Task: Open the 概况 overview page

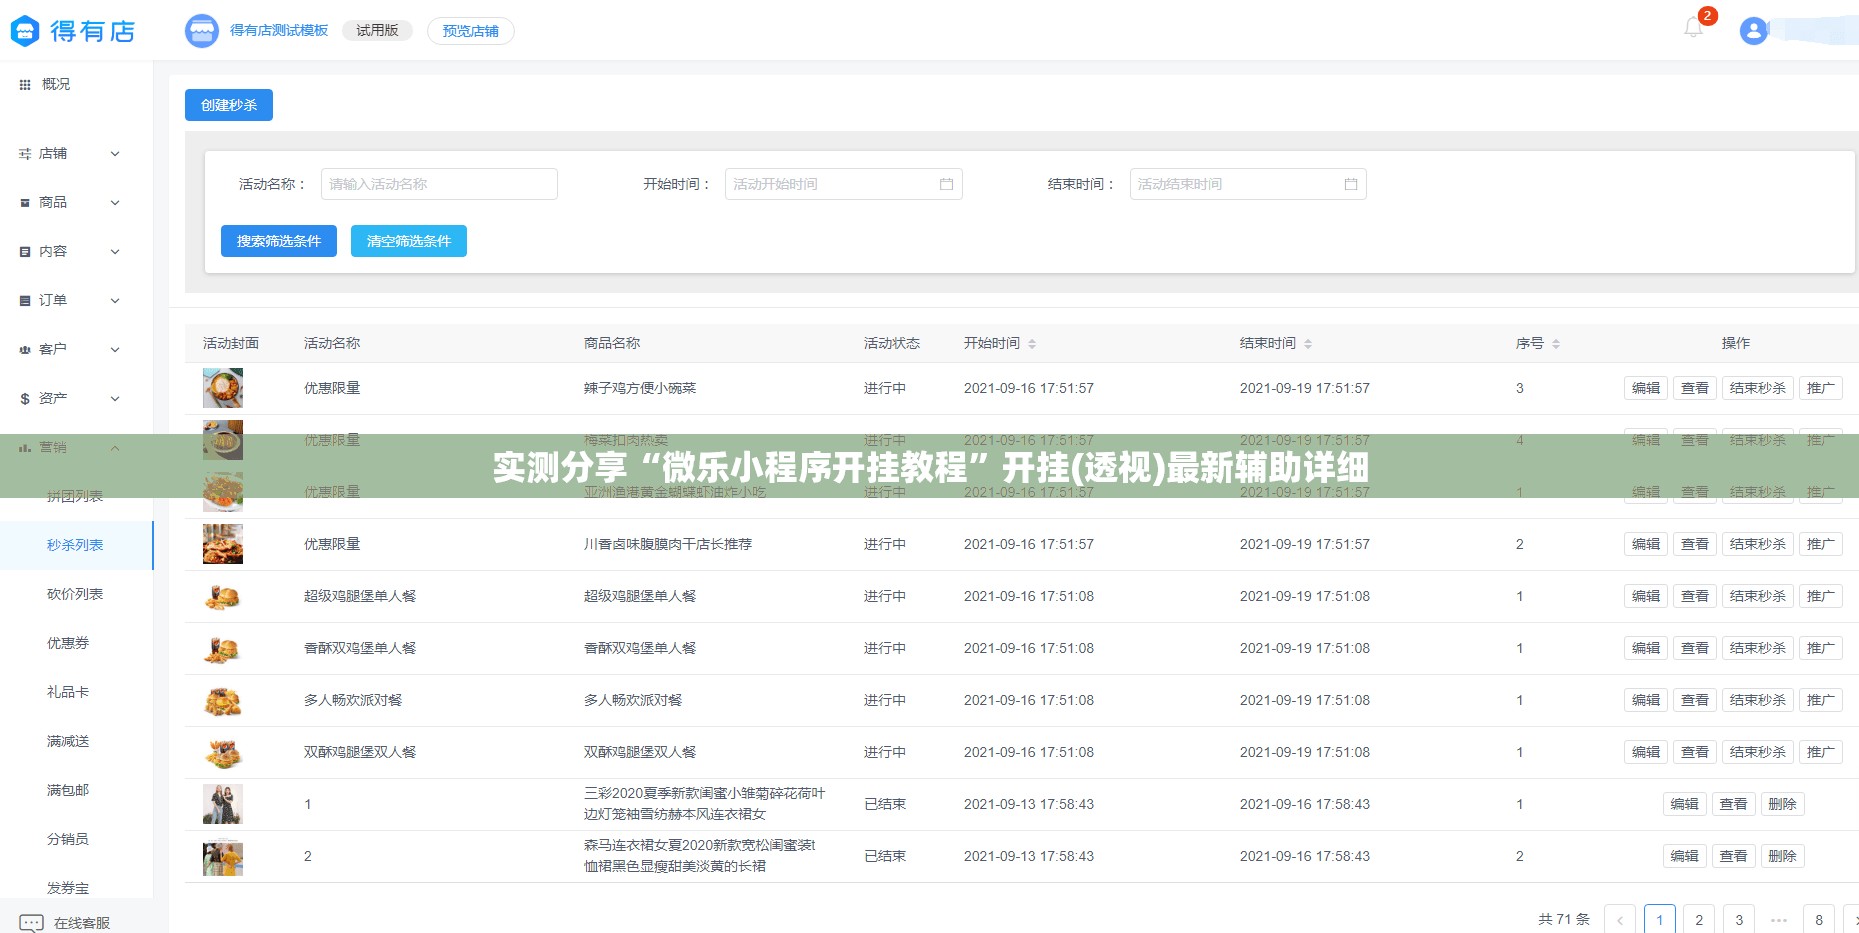Action: [x=56, y=84]
